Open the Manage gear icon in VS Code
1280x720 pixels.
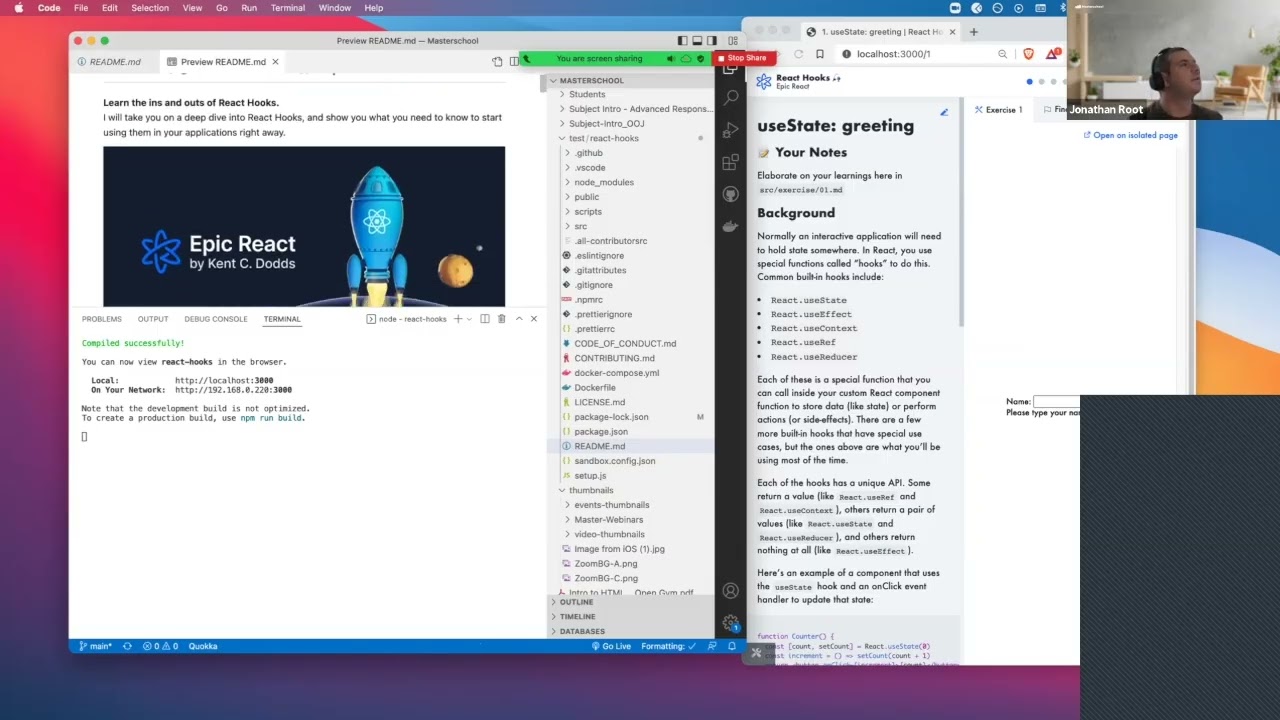[731, 623]
